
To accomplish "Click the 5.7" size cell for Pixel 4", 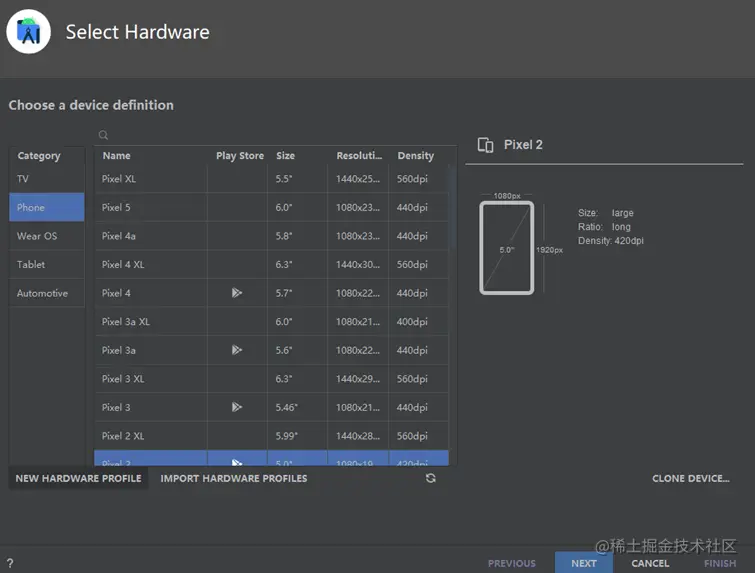I will [298, 293].
